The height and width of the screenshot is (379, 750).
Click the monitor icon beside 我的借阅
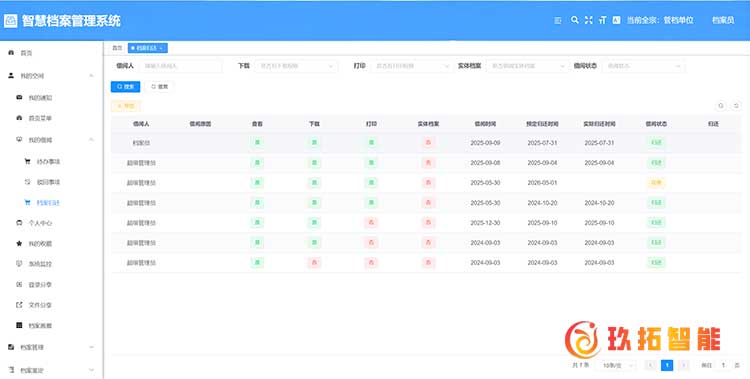[19, 139]
